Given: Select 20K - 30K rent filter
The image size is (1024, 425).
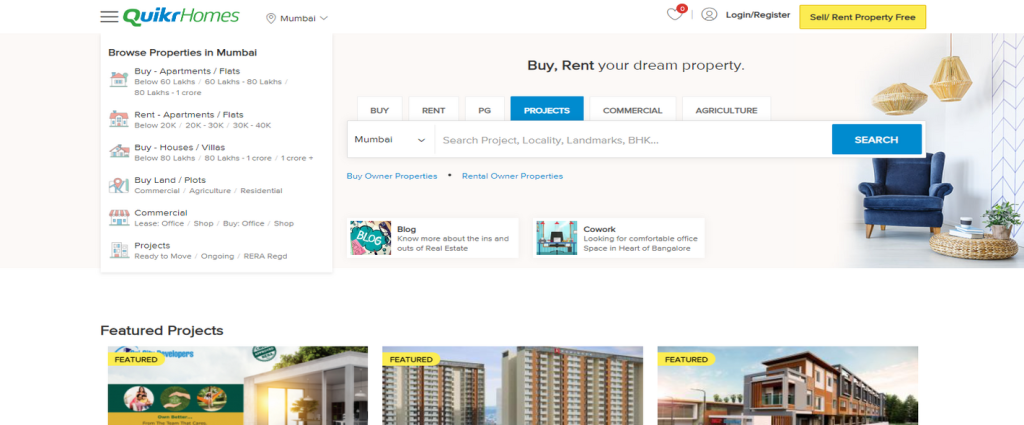Looking at the screenshot, I should point(204,125).
